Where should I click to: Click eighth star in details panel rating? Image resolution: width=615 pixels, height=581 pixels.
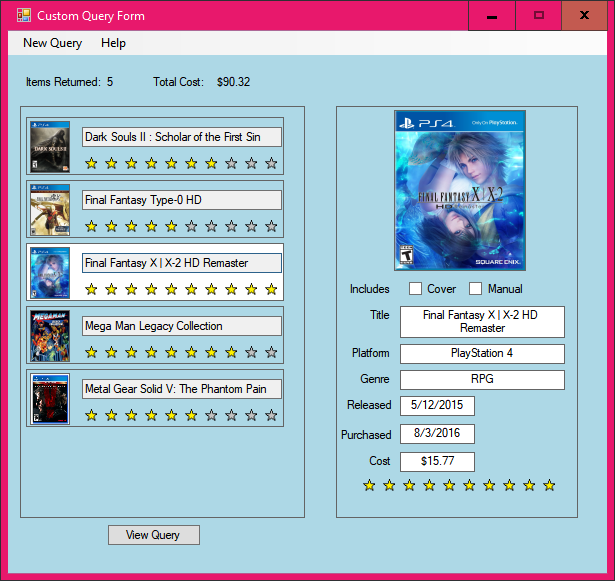tap(509, 486)
